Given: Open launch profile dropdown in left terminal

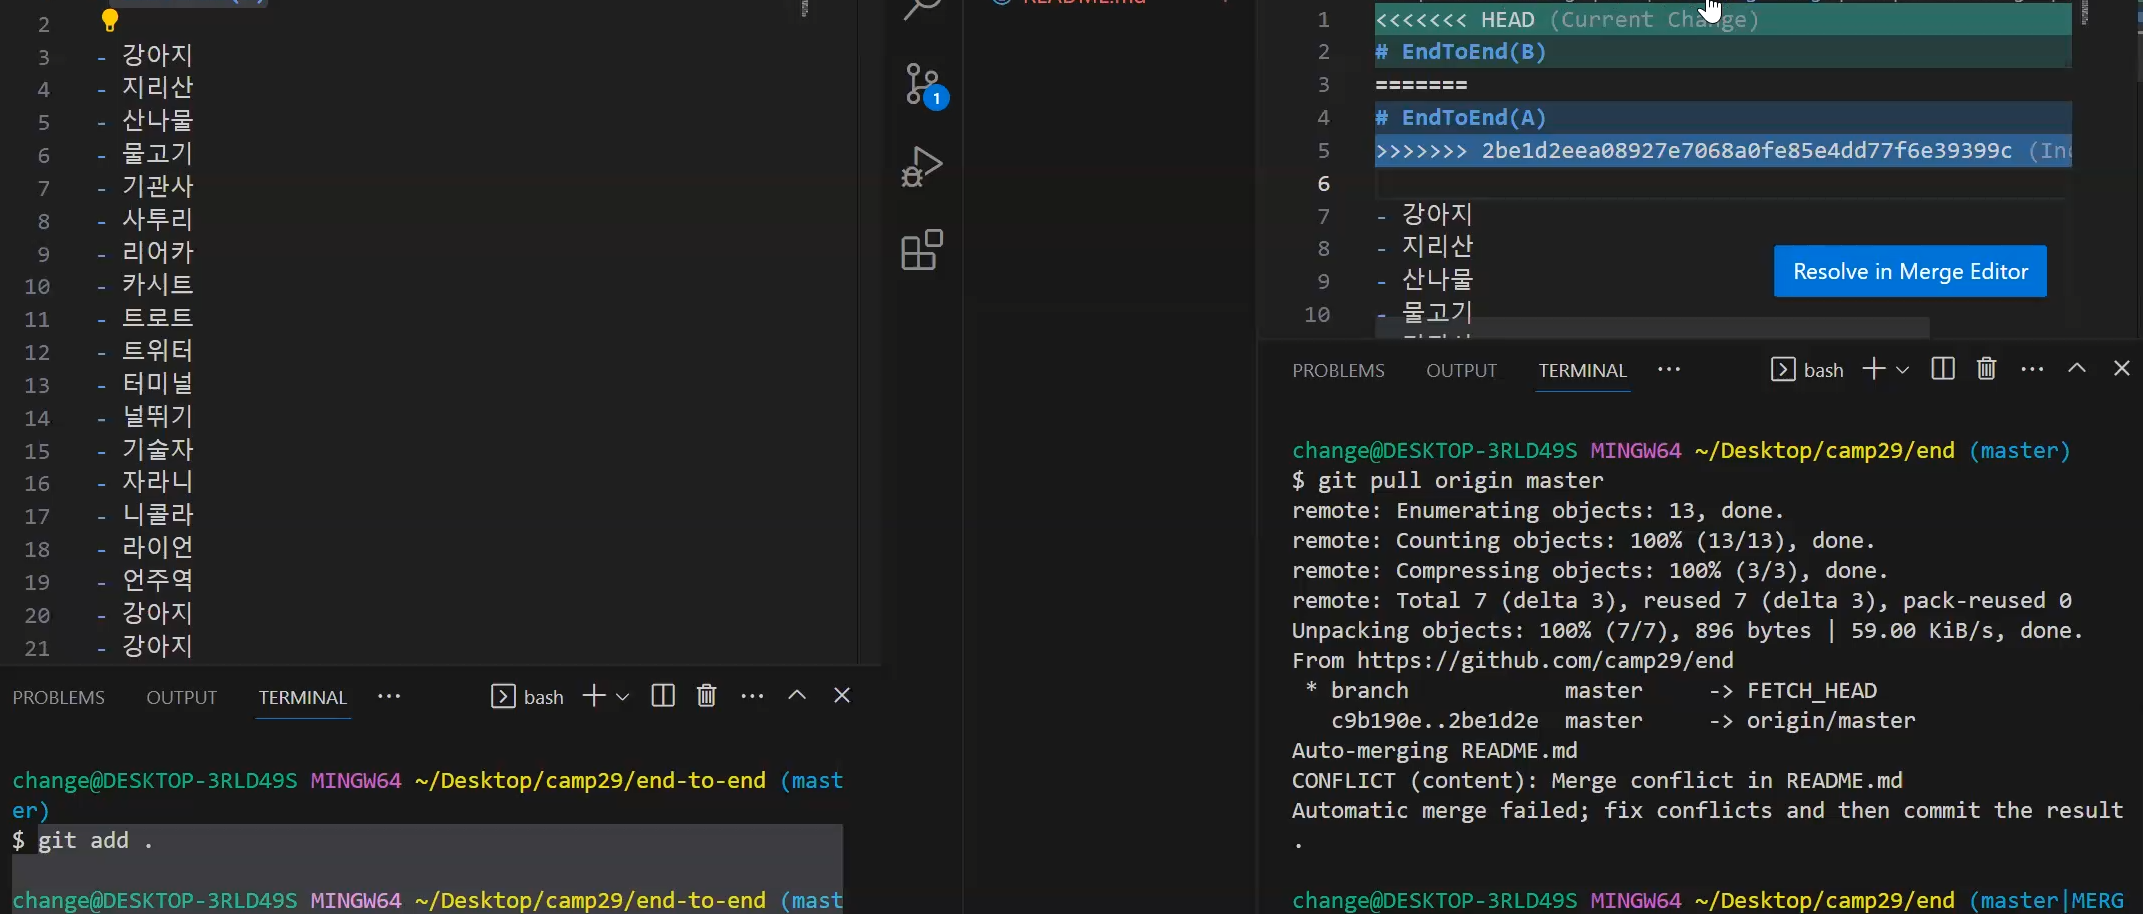Looking at the screenshot, I should [623, 697].
